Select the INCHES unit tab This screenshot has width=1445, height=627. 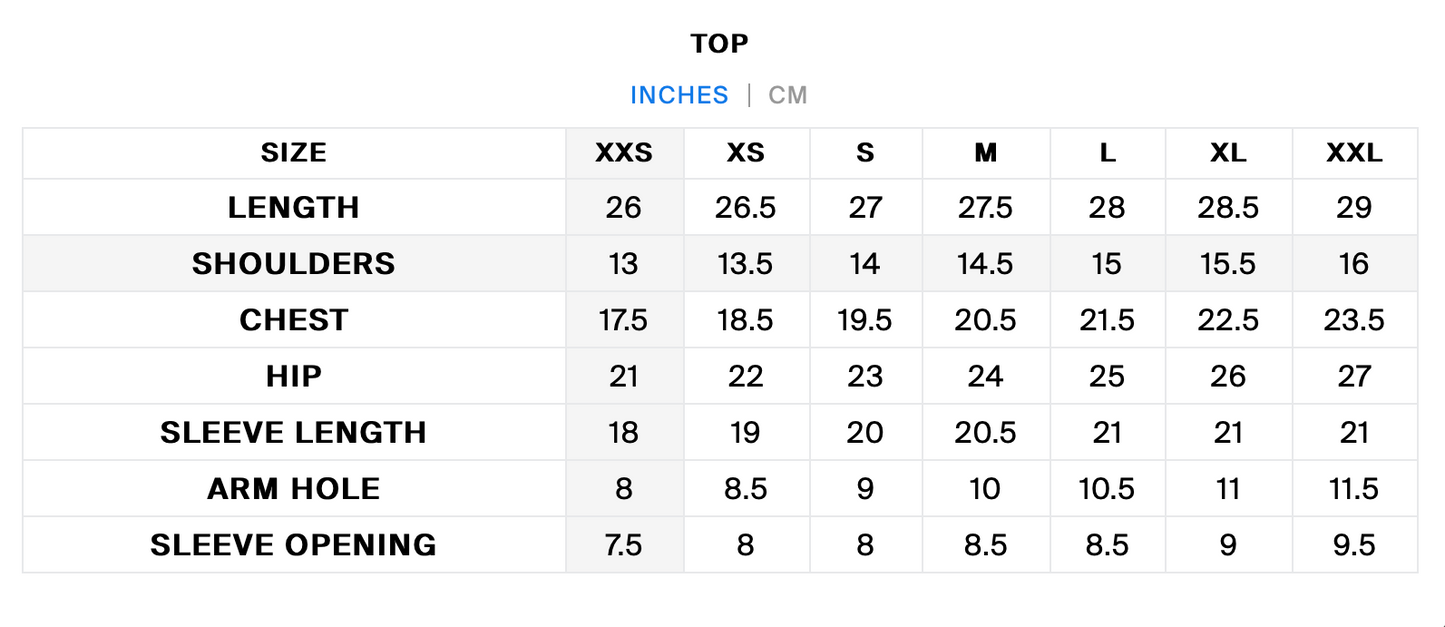tap(679, 95)
